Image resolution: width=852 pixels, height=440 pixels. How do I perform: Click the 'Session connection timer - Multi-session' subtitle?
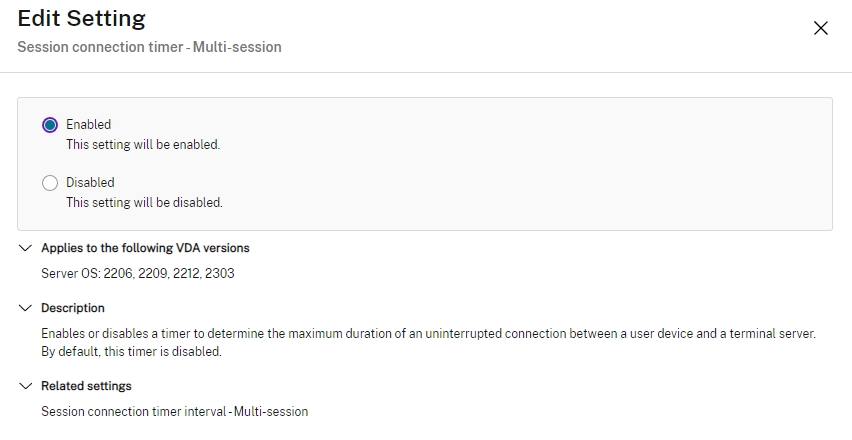click(x=149, y=47)
